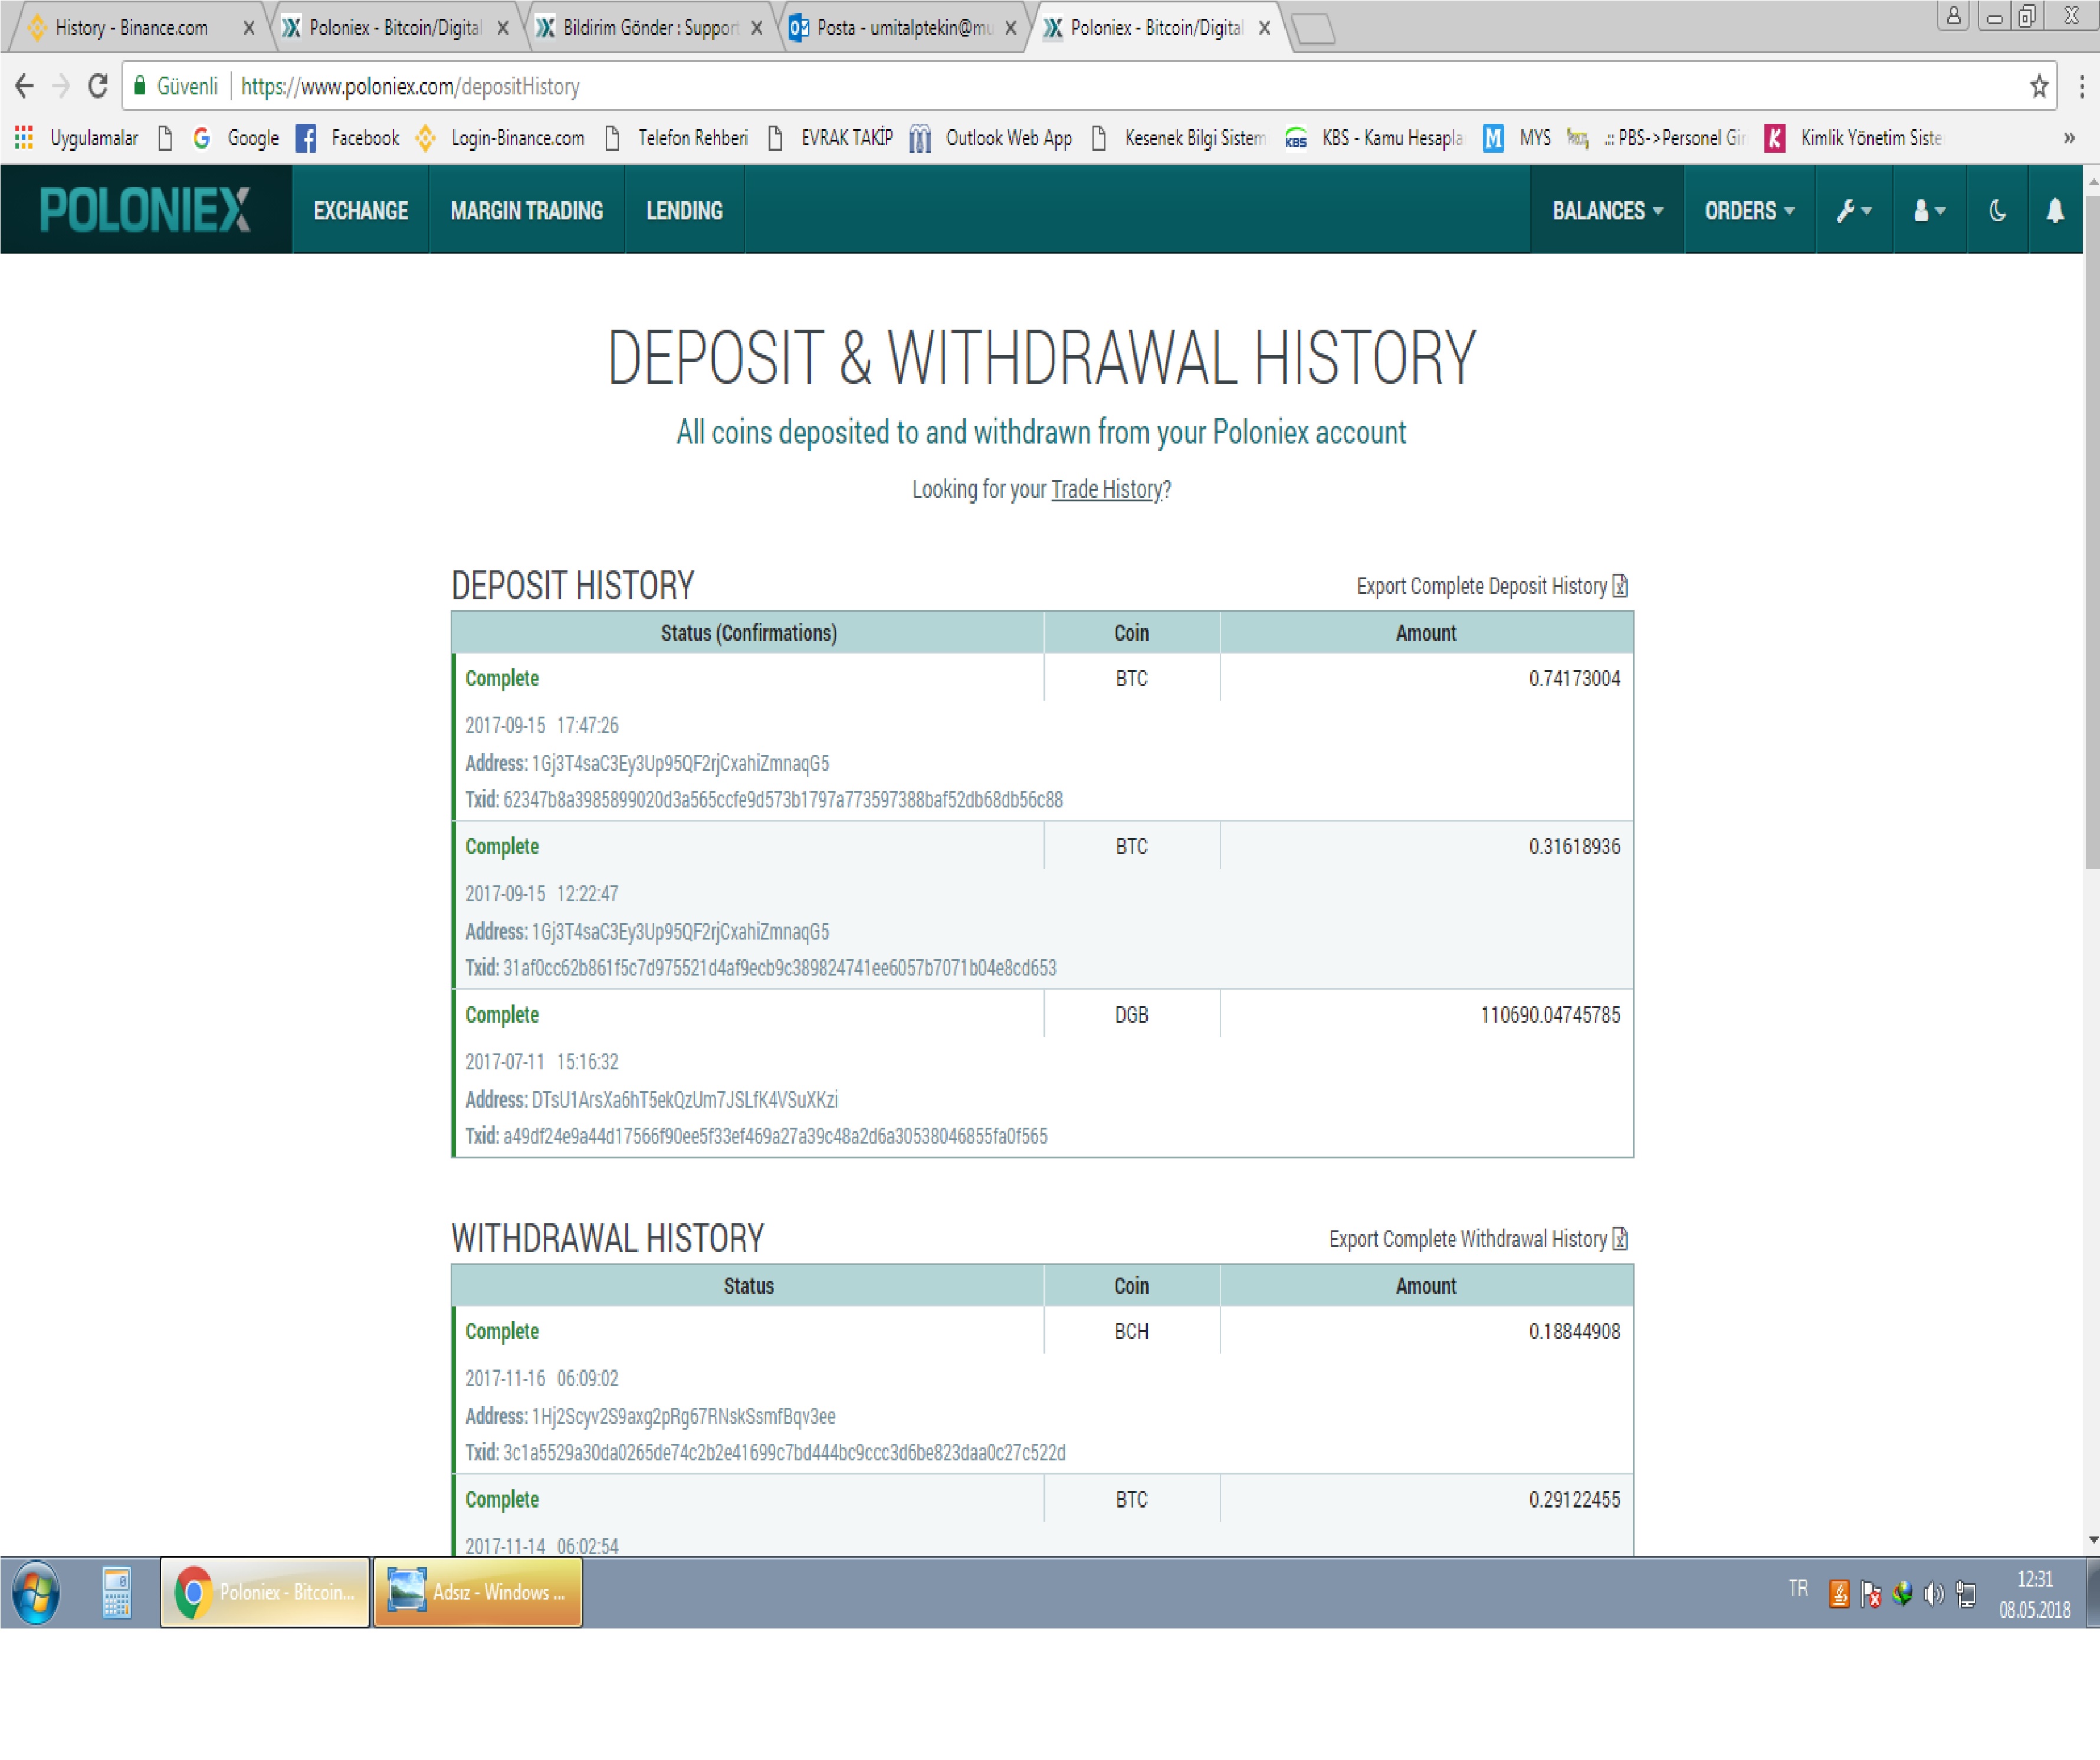This screenshot has height=1760, width=2100.
Task: Open the Chrome three-dot menu
Action: pyautogui.click(x=2082, y=86)
